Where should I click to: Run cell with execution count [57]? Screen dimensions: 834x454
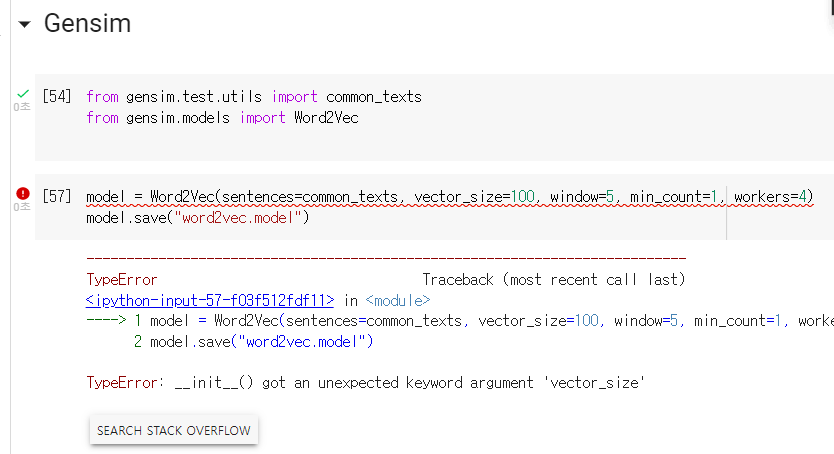click(x=57, y=196)
